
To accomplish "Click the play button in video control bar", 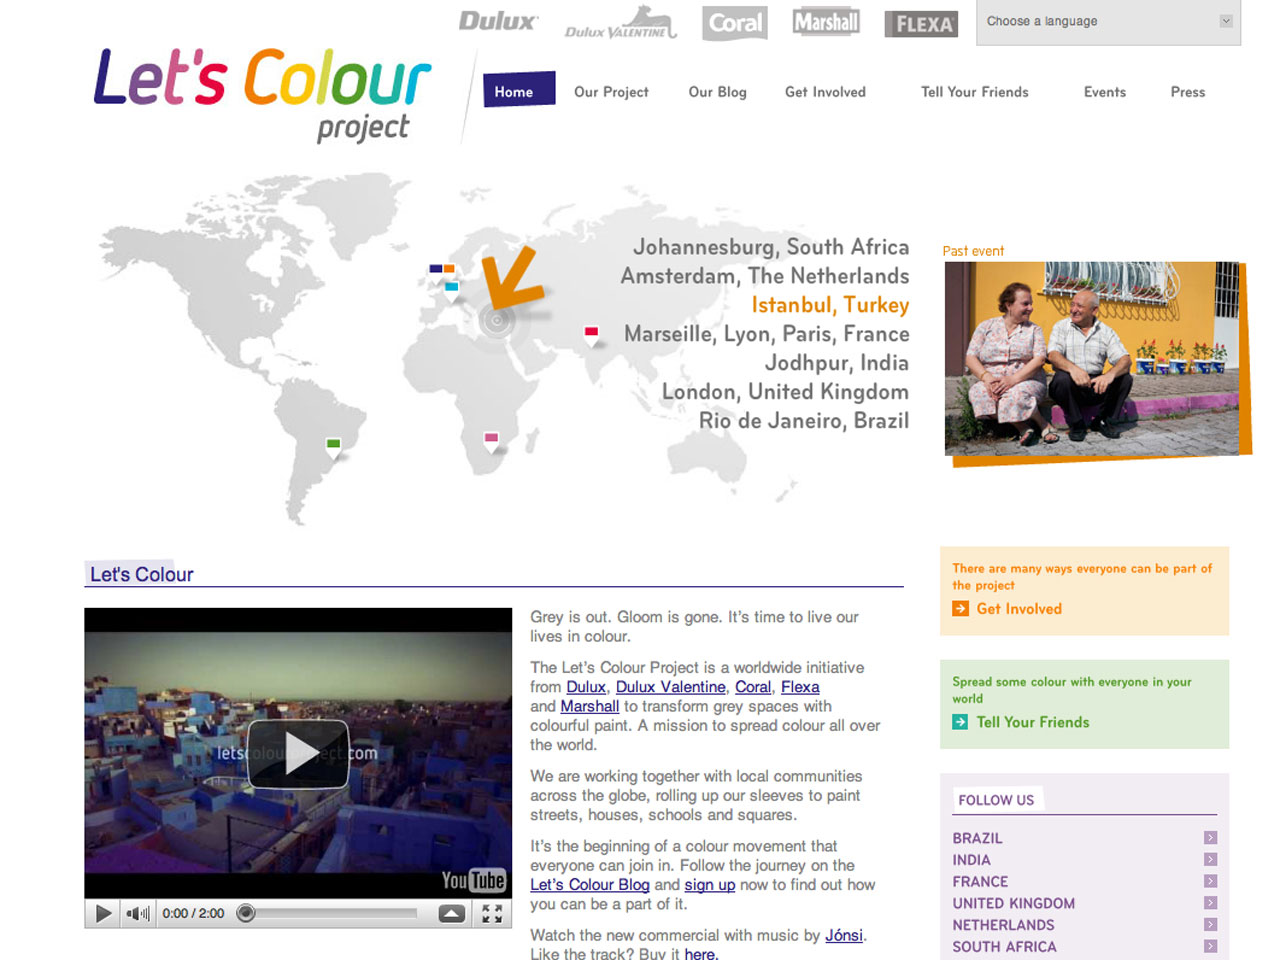I will pos(103,913).
